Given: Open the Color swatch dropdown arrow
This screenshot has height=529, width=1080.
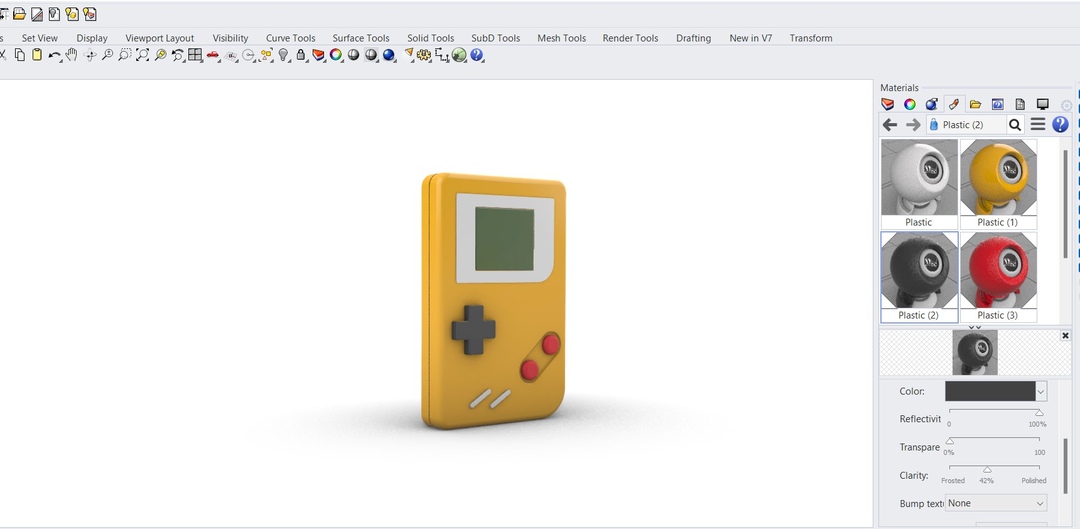Looking at the screenshot, I should pos(1041,391).
